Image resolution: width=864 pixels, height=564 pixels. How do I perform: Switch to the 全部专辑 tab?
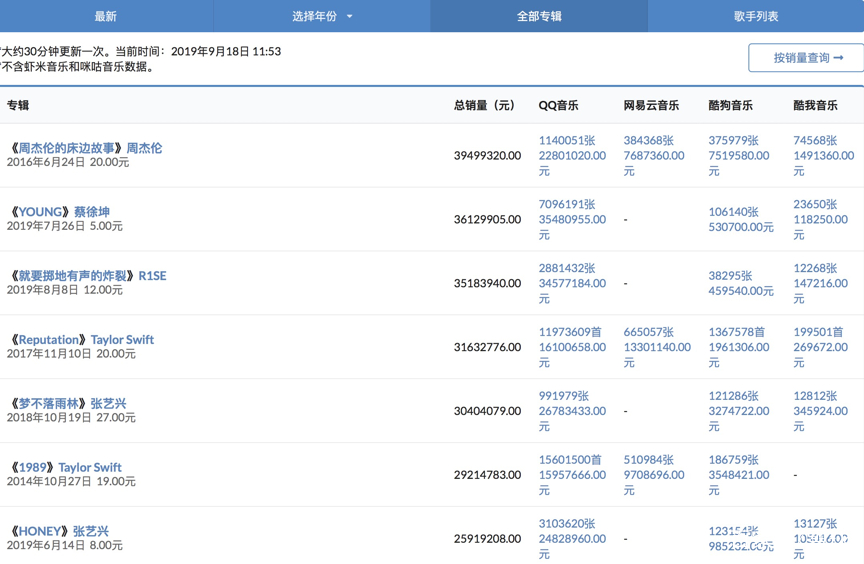[x=539, y=16]
